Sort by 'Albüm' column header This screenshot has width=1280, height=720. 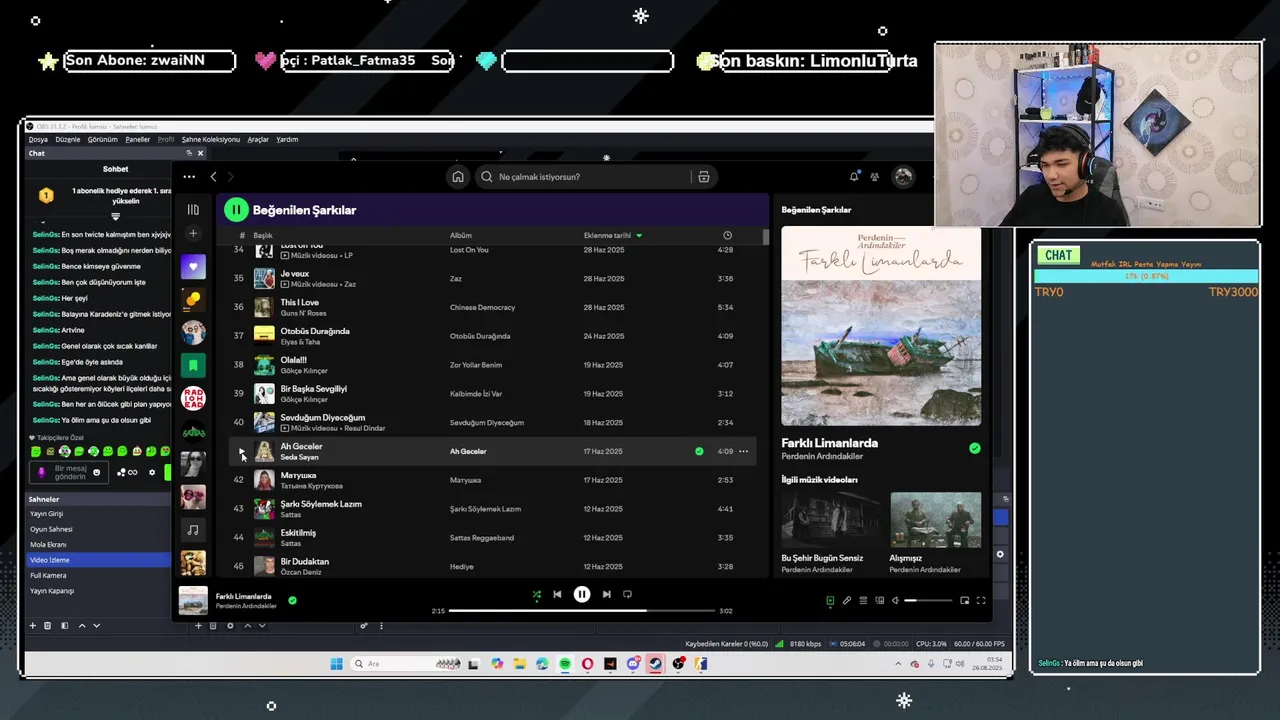pyautogui.click(x=460, y=235)
